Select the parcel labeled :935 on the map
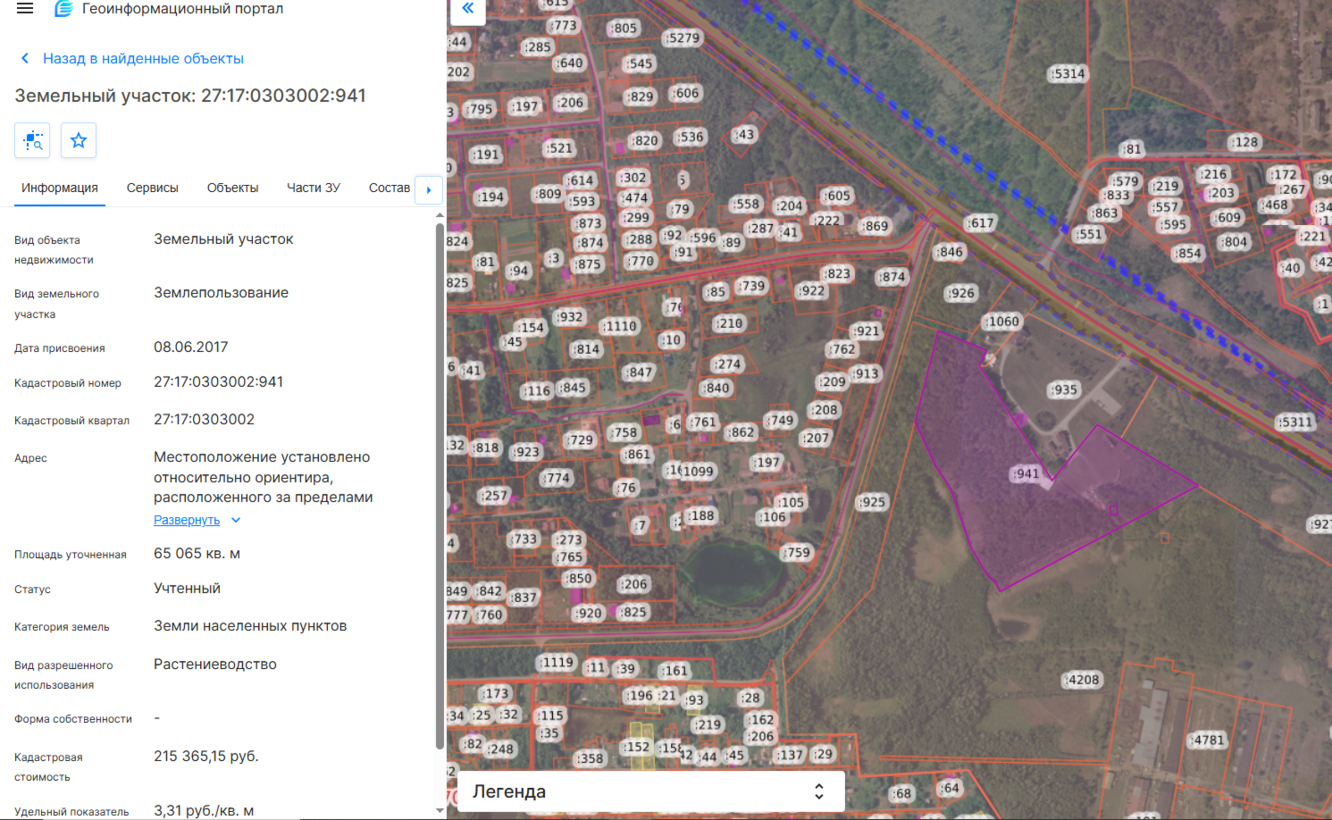This screenshot has width=1332, height=820. 1064,390
